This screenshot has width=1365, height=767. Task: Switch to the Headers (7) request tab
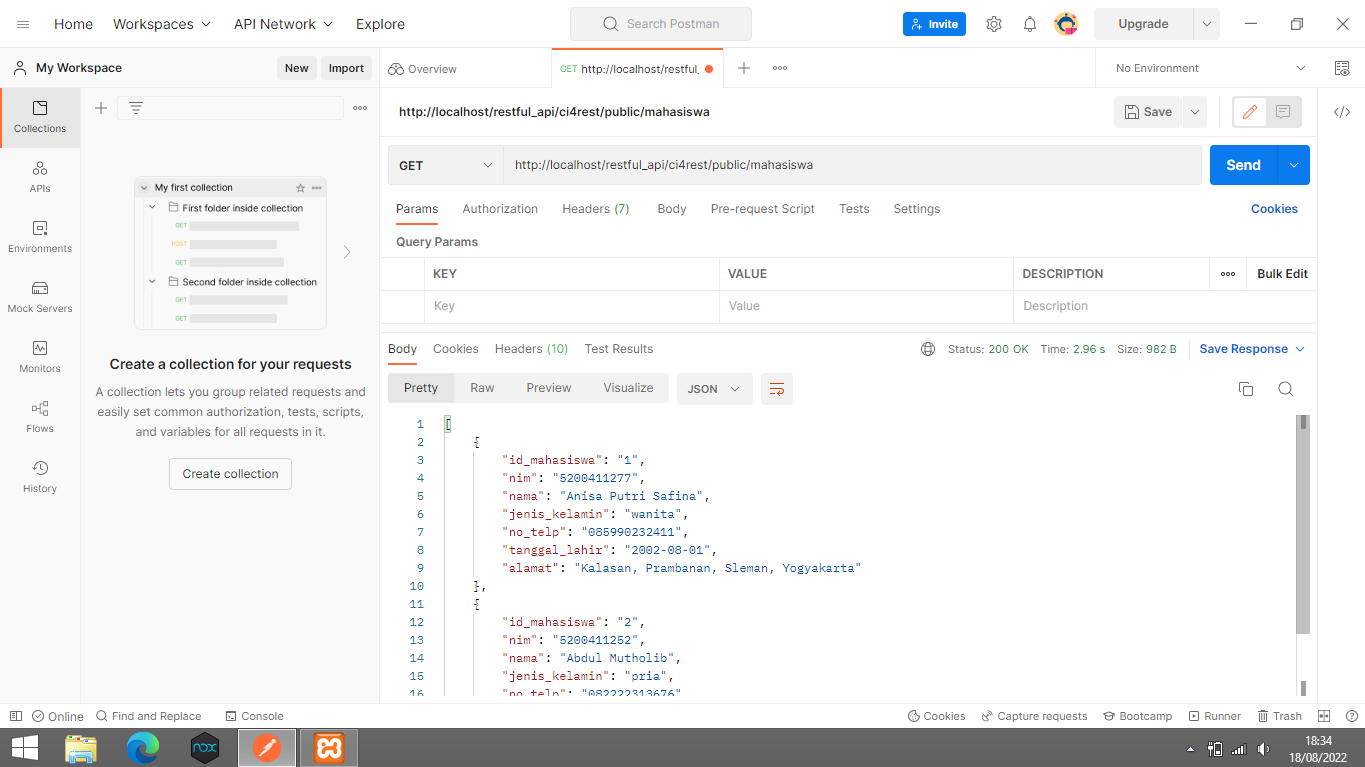(596, 209)
